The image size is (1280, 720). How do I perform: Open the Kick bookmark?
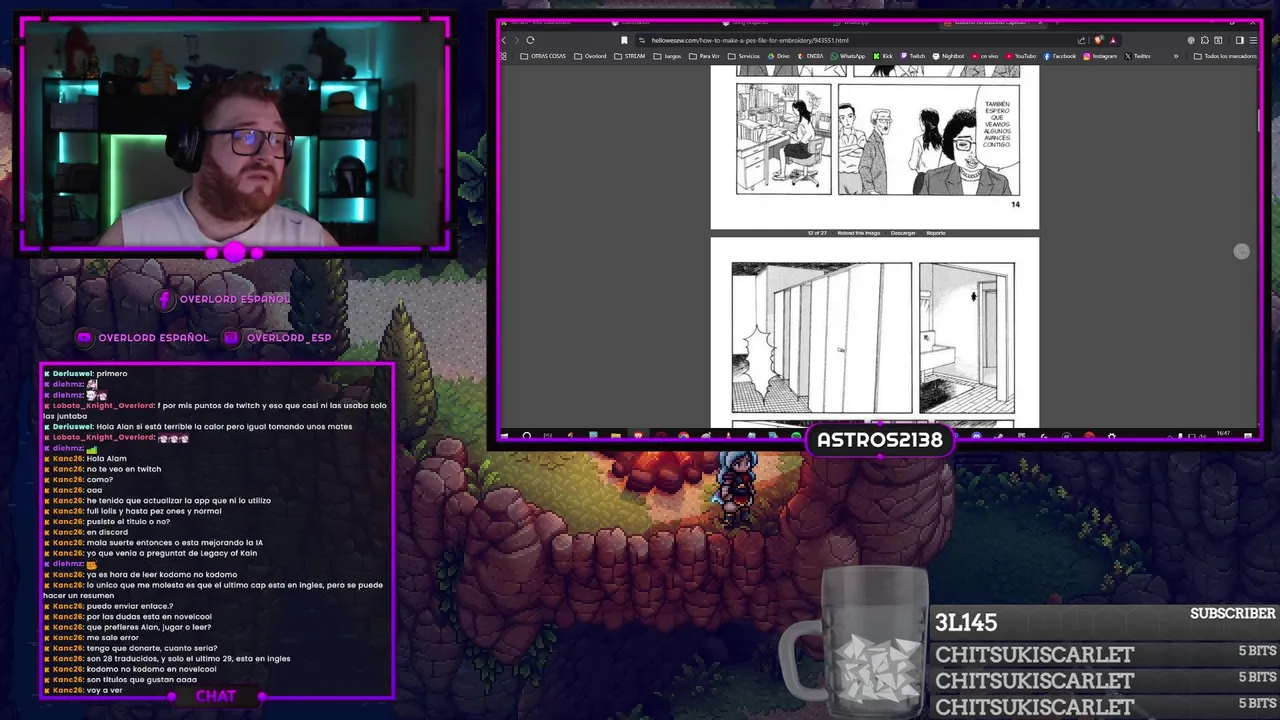pyautogui.click(x=883, y=56)
